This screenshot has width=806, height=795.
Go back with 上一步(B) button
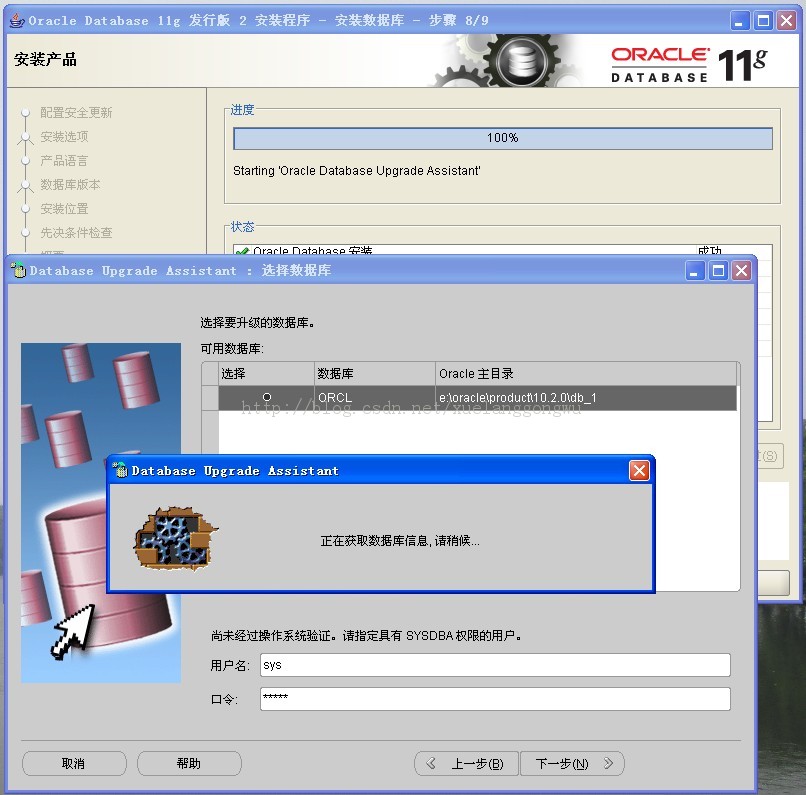pos(467,763)
